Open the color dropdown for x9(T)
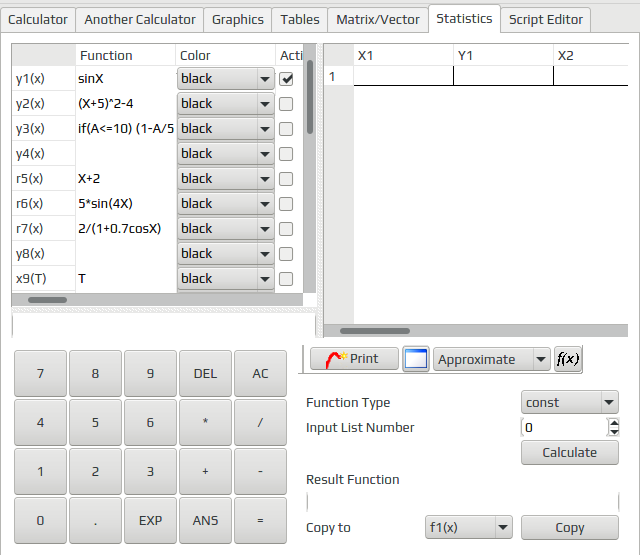This screenshot has width=640, height=555. point(225,279)
